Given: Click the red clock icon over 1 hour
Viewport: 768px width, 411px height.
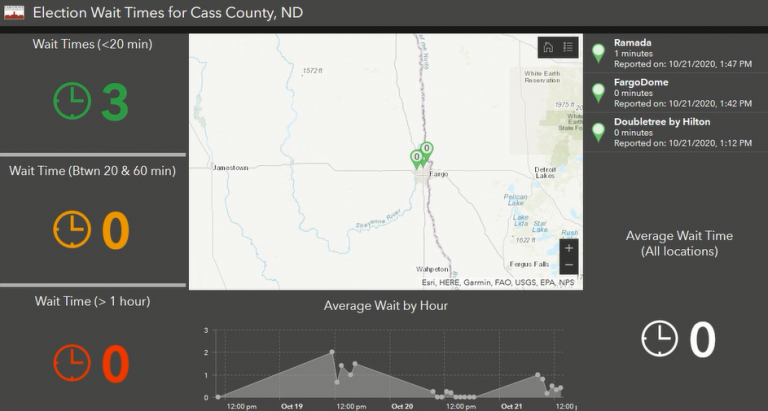Looking at the screenshot, I should (x=72, y=363).
